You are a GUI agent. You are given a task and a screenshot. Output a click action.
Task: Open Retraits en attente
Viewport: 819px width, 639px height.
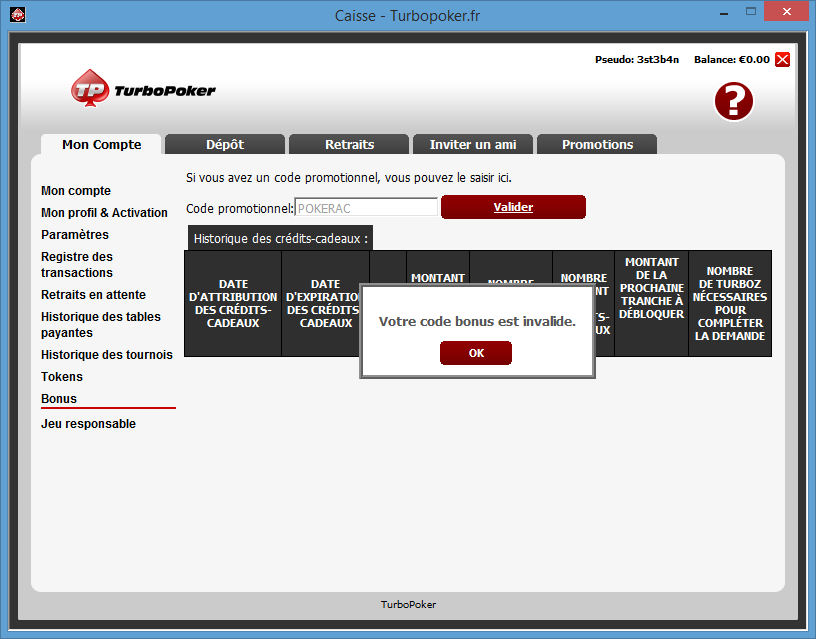[93, 295]
